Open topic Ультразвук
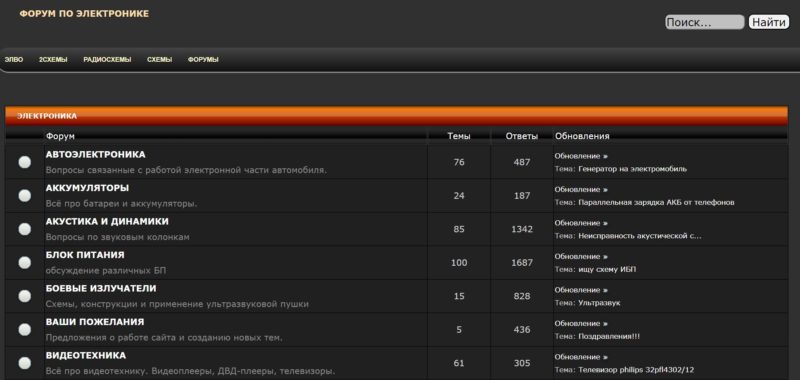 click(x=599, y=303)
